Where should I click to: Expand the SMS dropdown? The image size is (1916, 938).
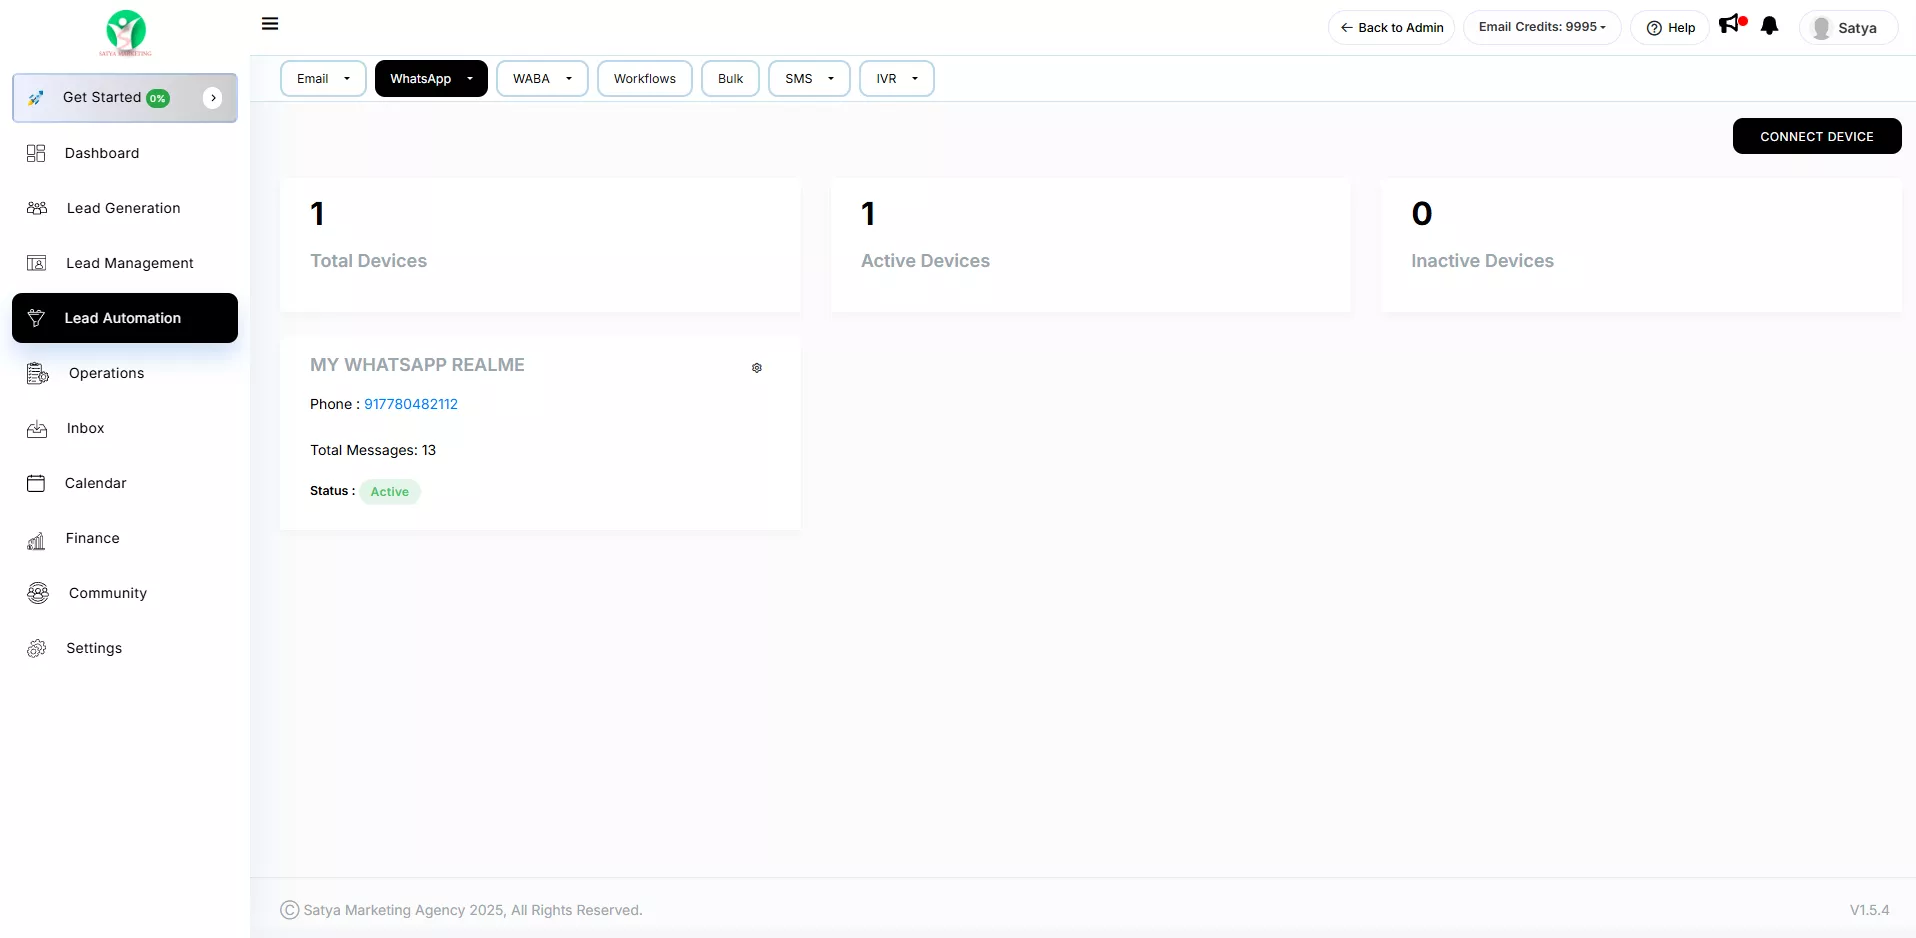pyautogui.click(x=809, y=79)
